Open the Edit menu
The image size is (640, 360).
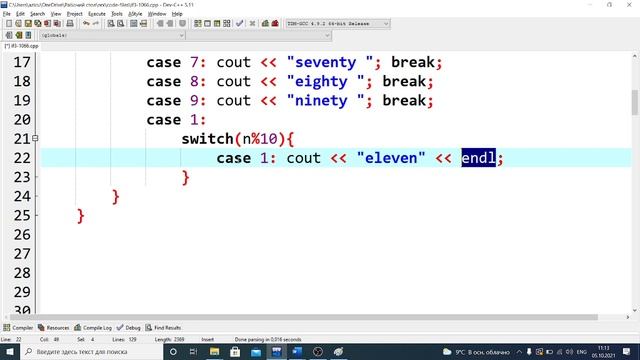(20, 14)
